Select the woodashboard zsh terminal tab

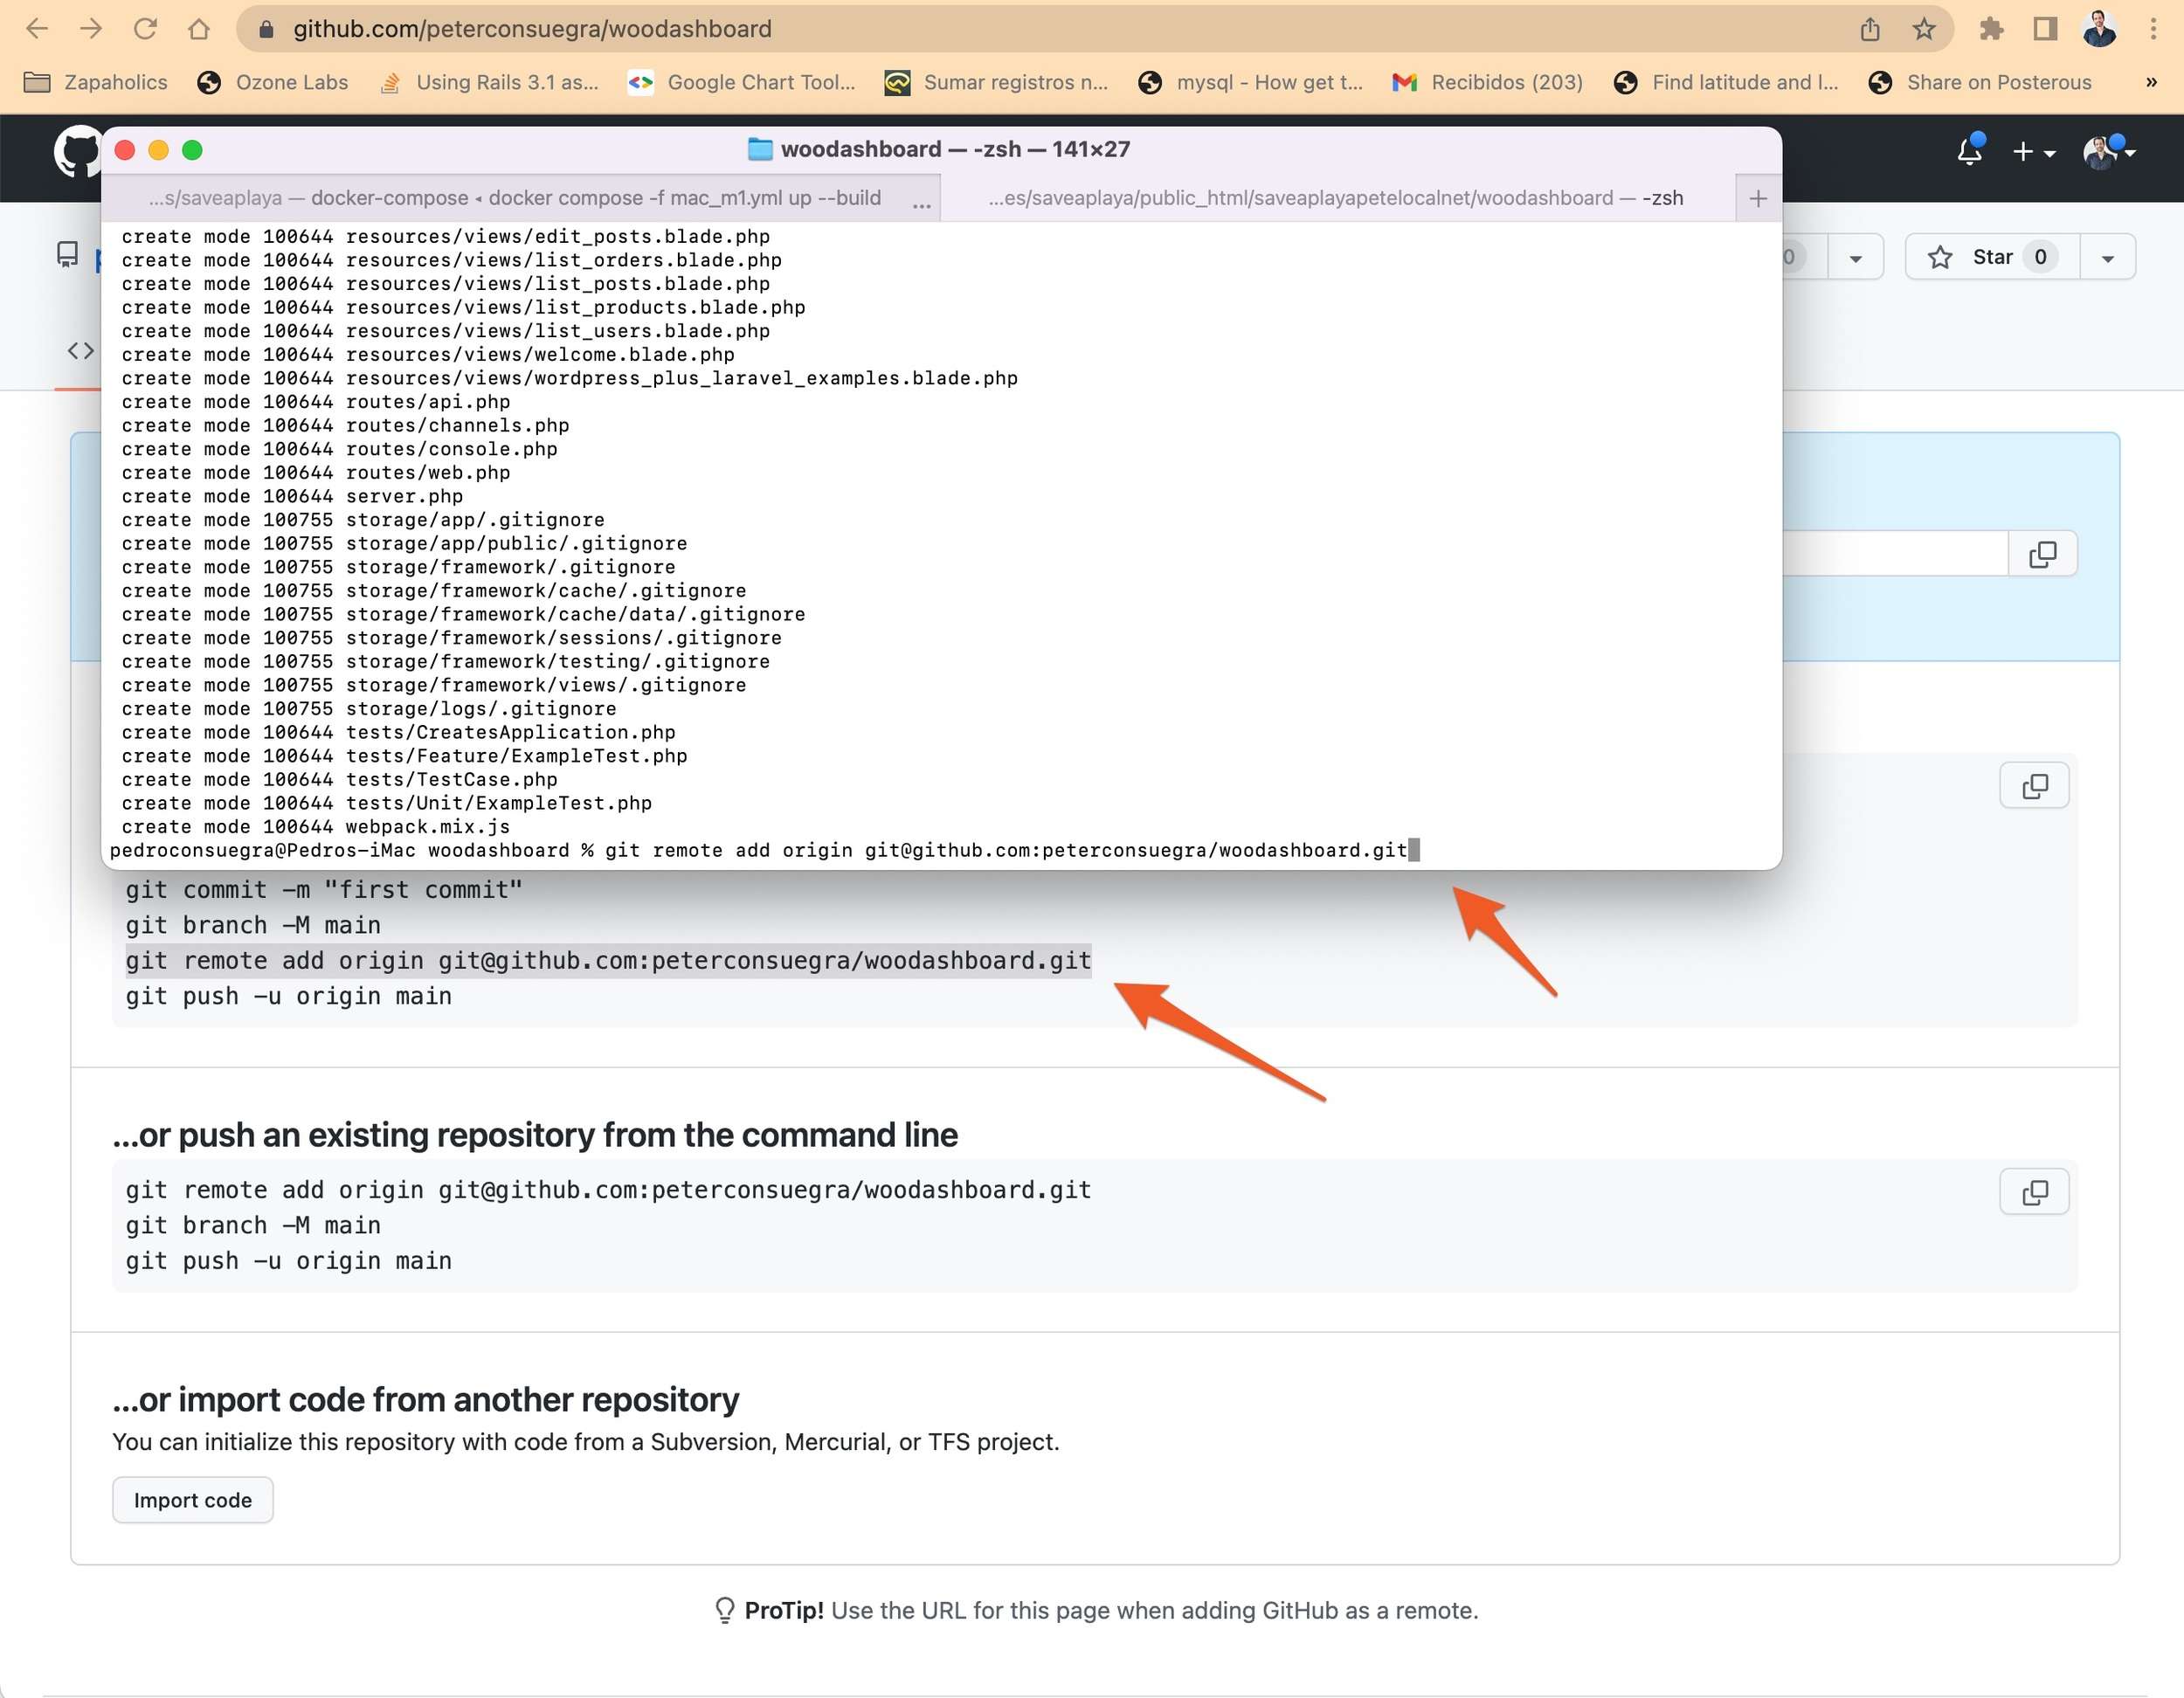1335,198
